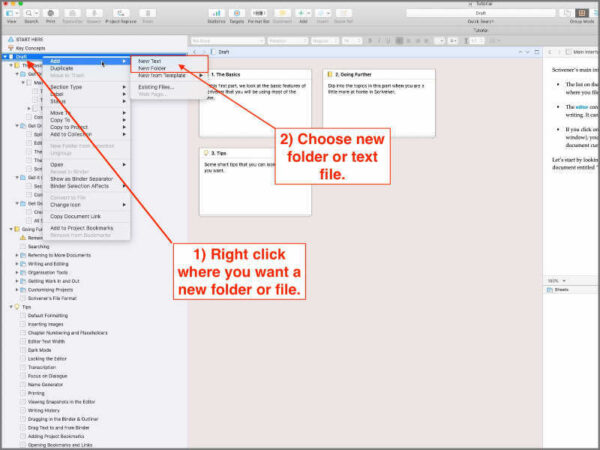Collapse the Draft folder triangle

point(5,57)
